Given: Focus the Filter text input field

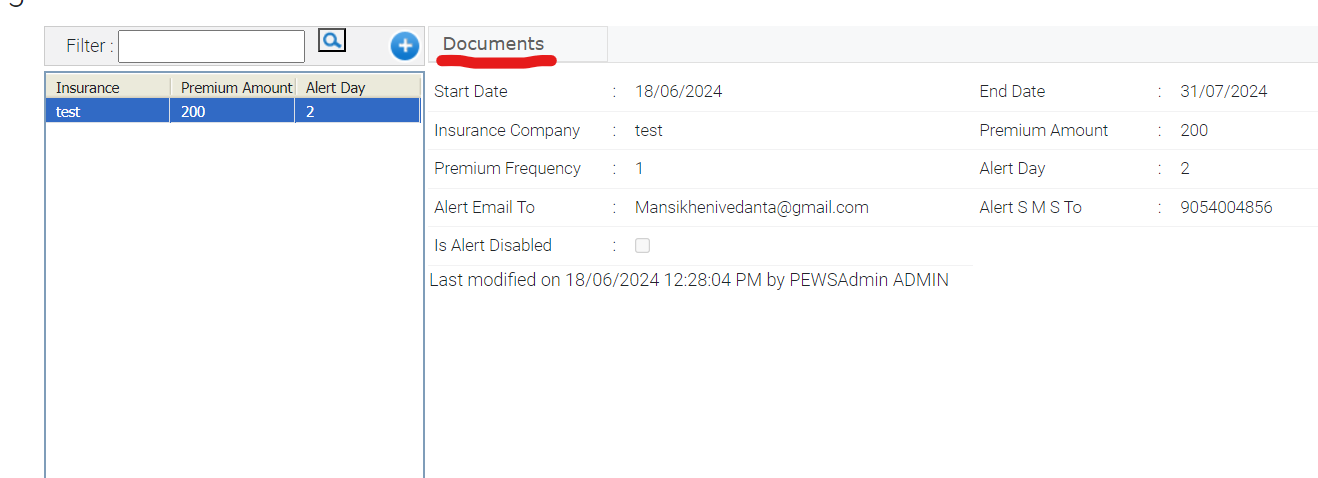Looking at the screenshot, I should (x=211, y=46).
